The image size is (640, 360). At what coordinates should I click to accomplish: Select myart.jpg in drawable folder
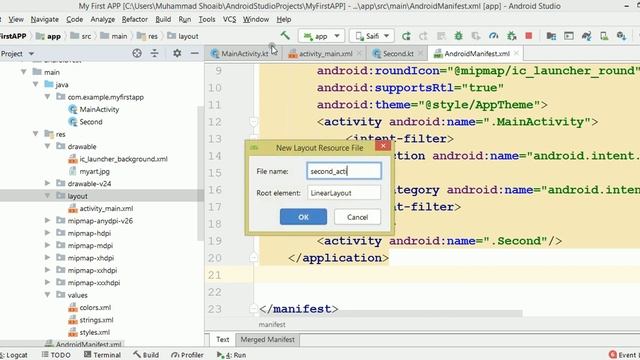click(x=94, y=171)
